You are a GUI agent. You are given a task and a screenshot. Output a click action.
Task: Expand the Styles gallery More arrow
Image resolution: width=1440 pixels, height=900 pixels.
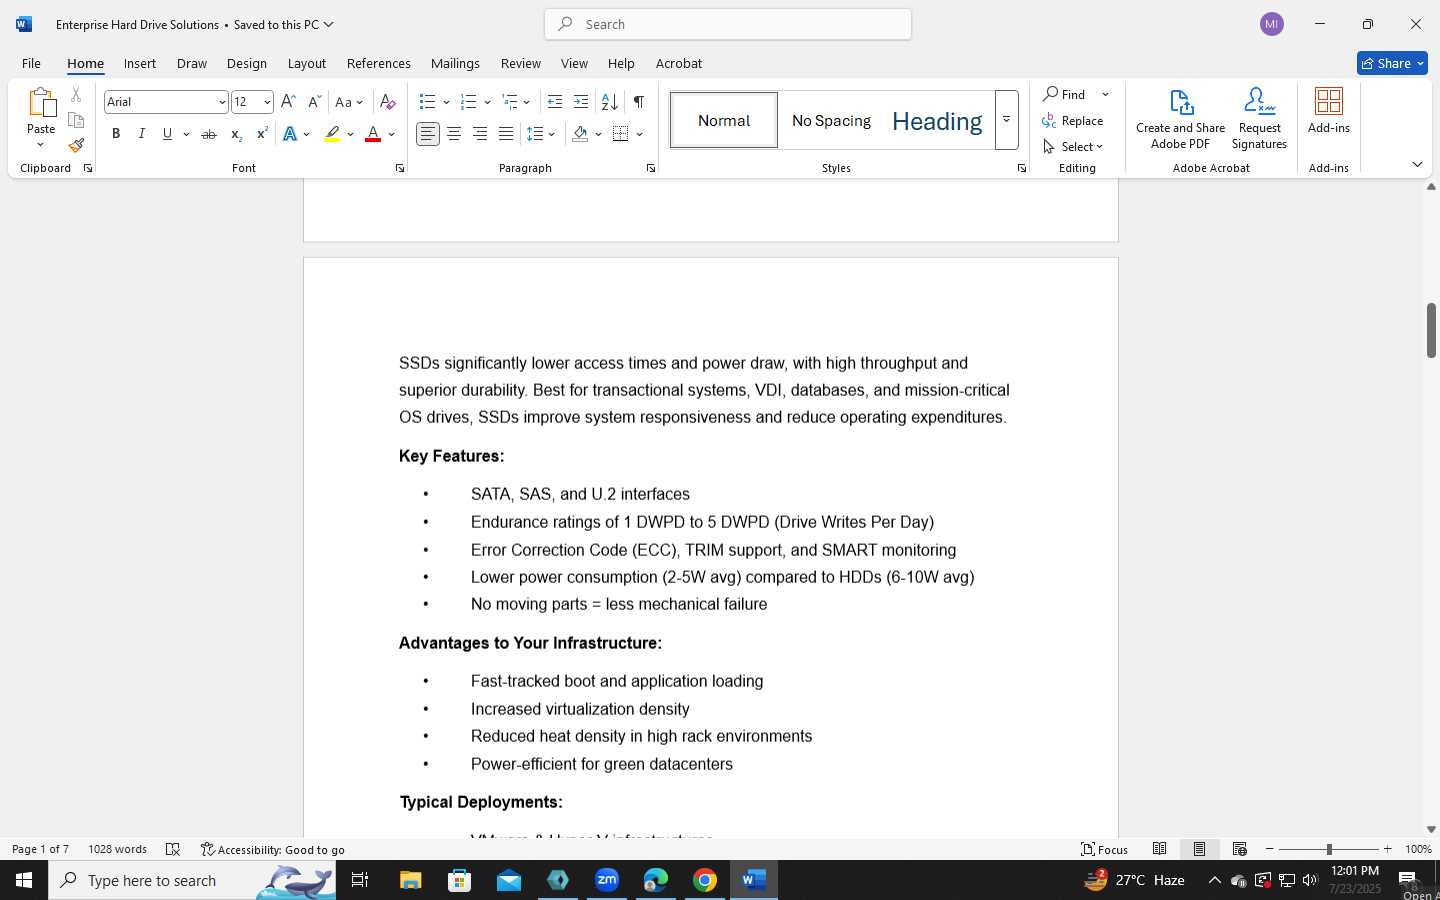coord(1007,120)
